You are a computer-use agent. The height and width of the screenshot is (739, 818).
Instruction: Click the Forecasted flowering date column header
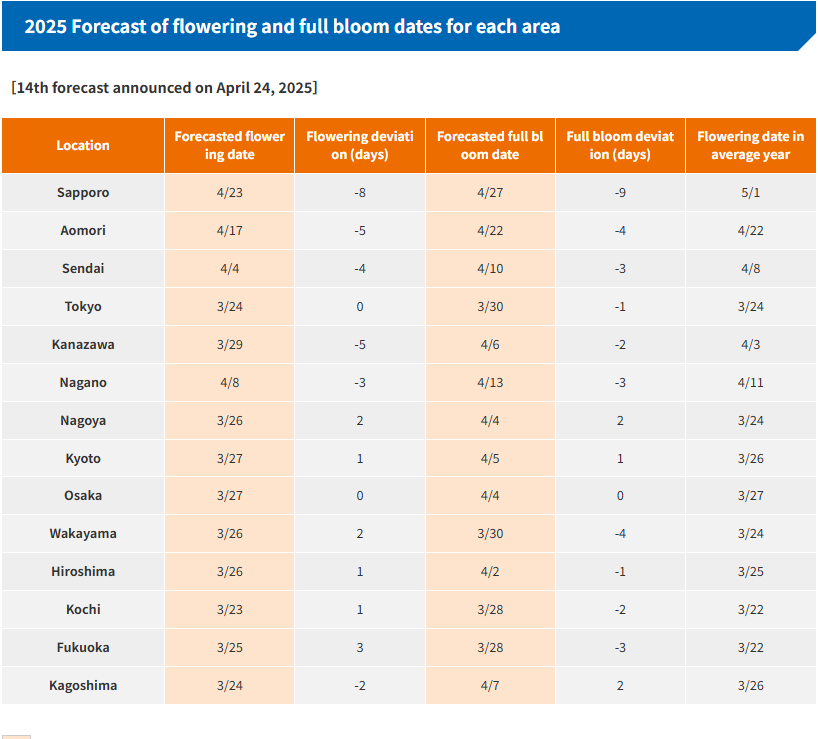[230, 145]
